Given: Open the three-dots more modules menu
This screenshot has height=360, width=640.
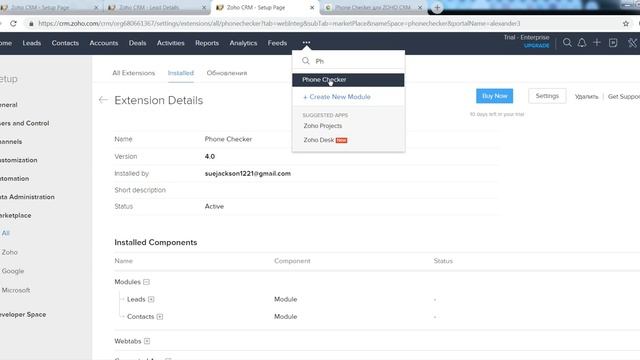Looking at the screenshot, I should click(x=306, y=42).
